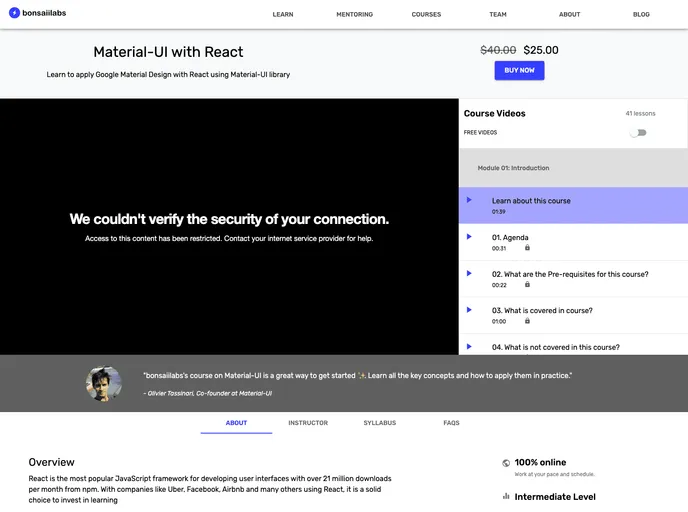Screen dimensions: 688x512
Task: Click the bonsaiilabs brand name text
Action: (44, 13)
